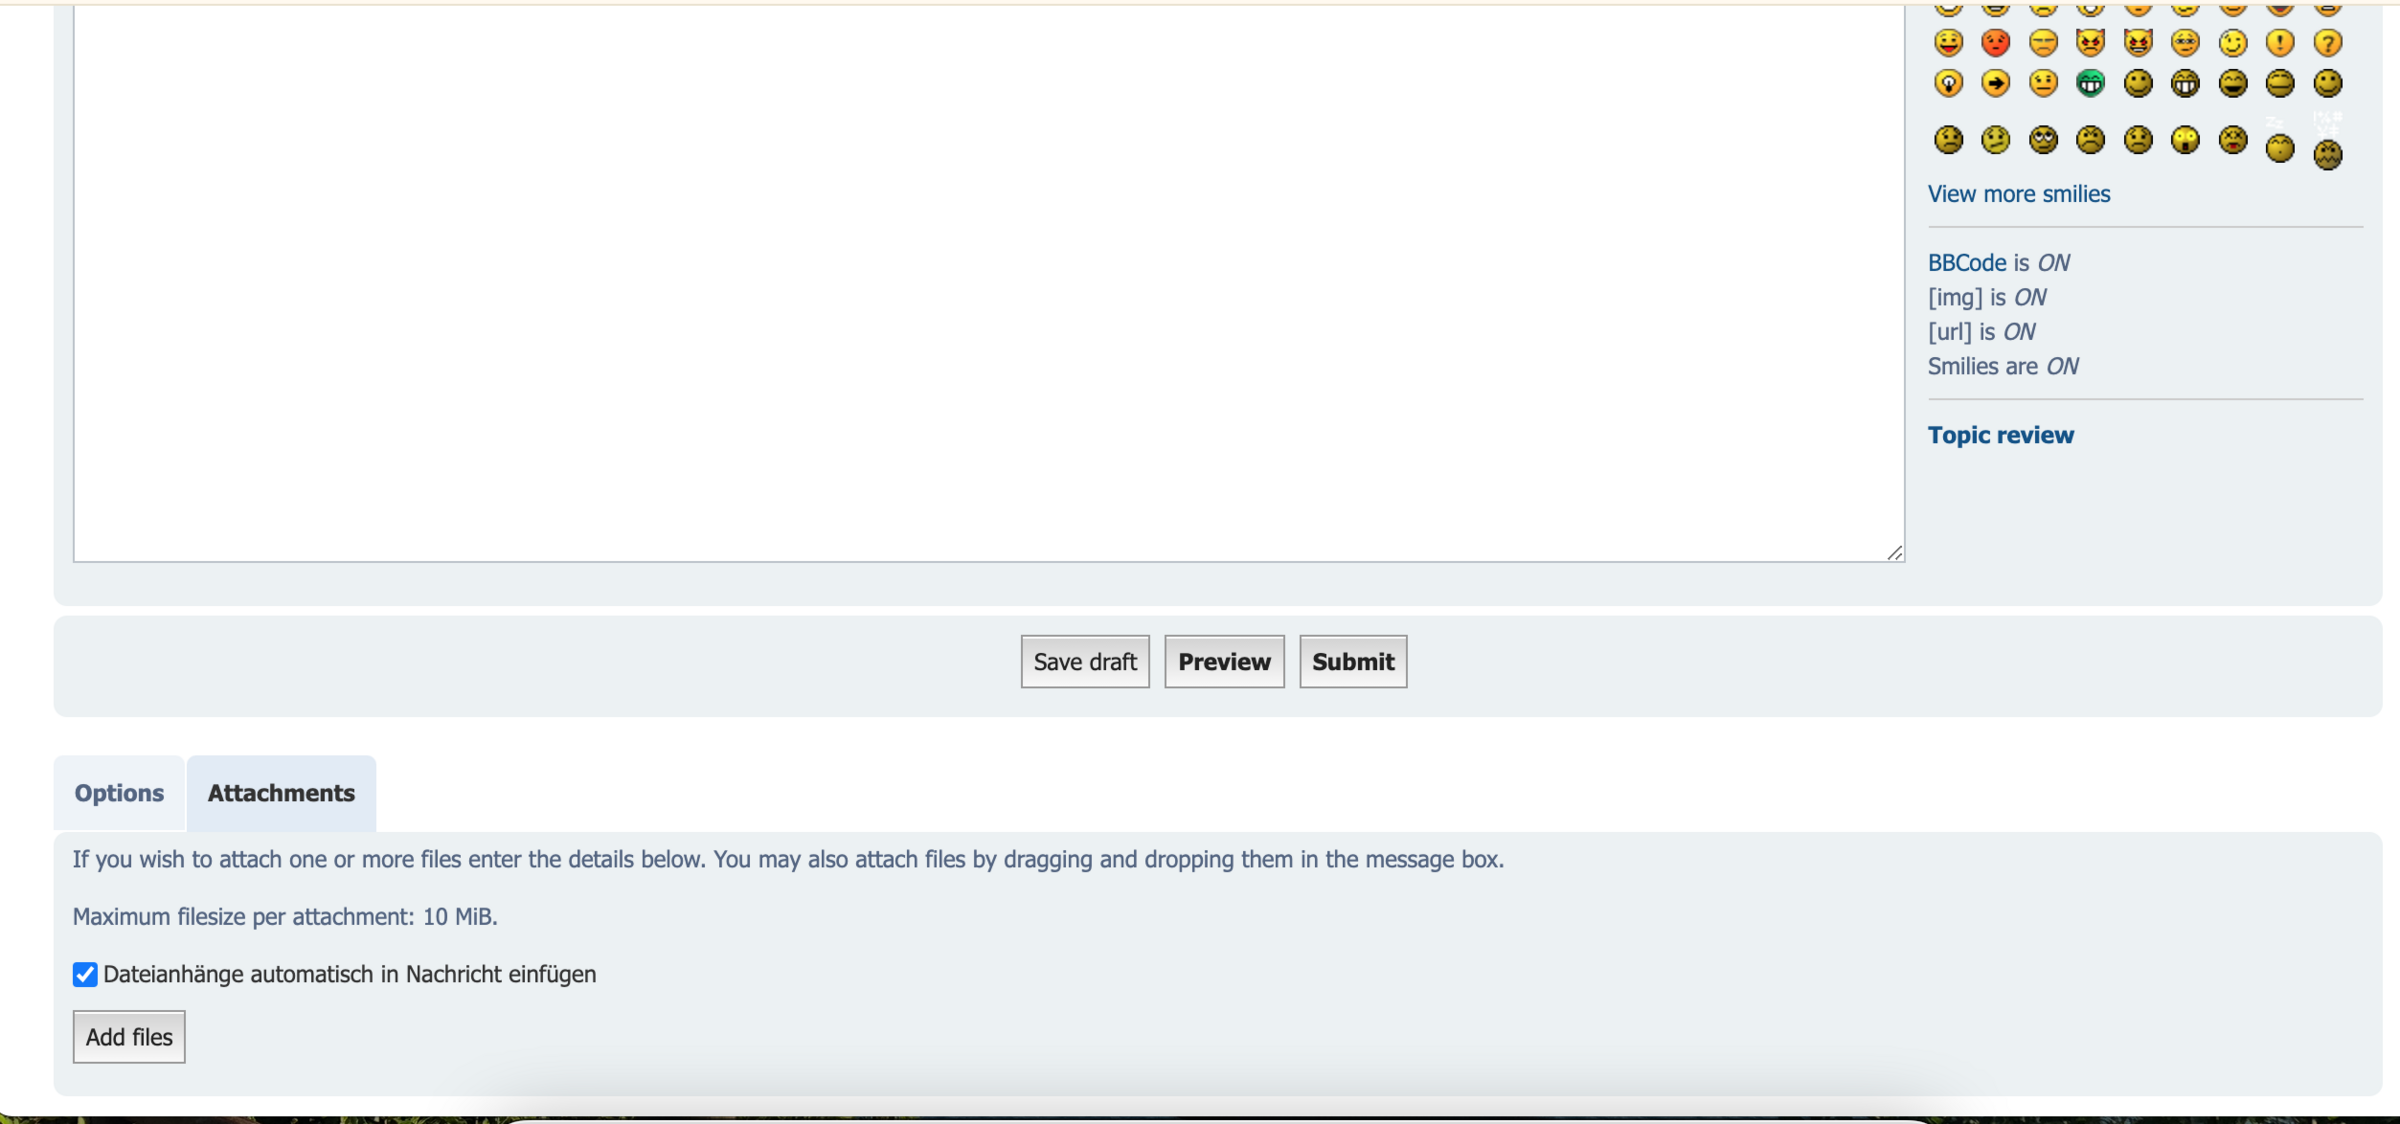The width and height of the screenshot is (2400, 1124).
Task: Uncheck Dateianhänge automatisch in Nachricht einfügen
Action: tap(85, 974)
